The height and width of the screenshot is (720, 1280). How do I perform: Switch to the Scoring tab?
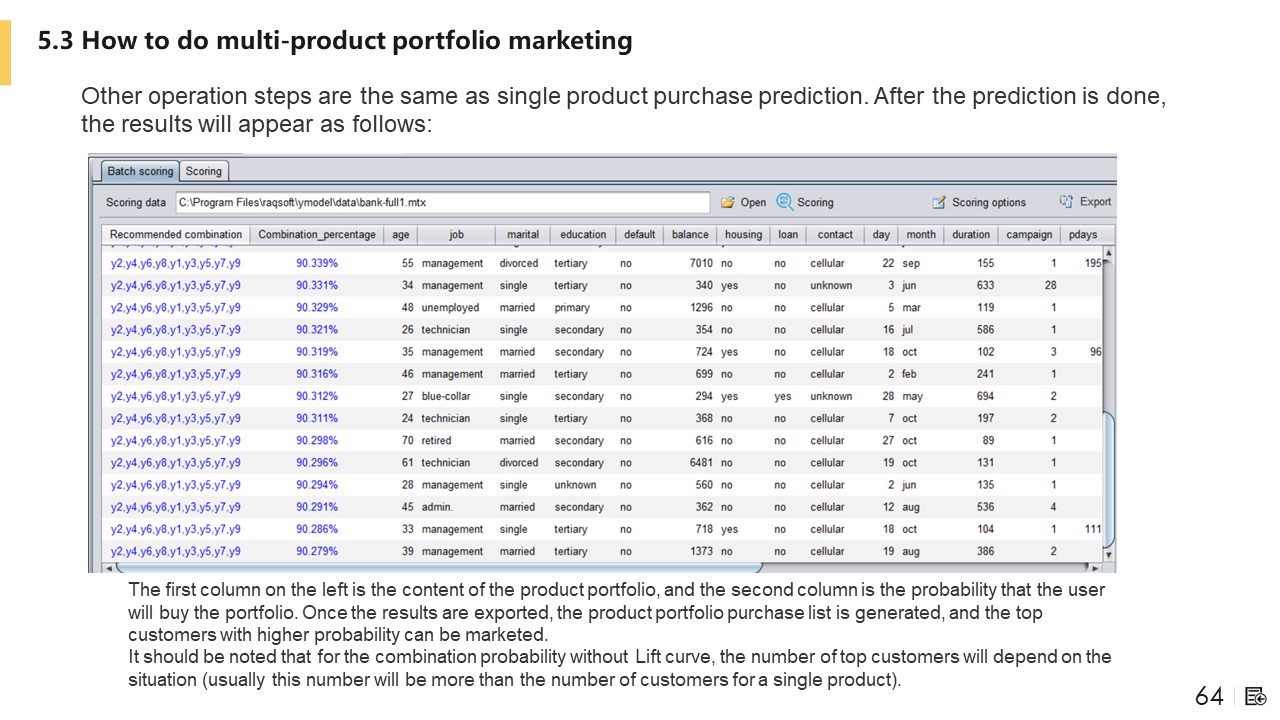click(x=204, y=171)
